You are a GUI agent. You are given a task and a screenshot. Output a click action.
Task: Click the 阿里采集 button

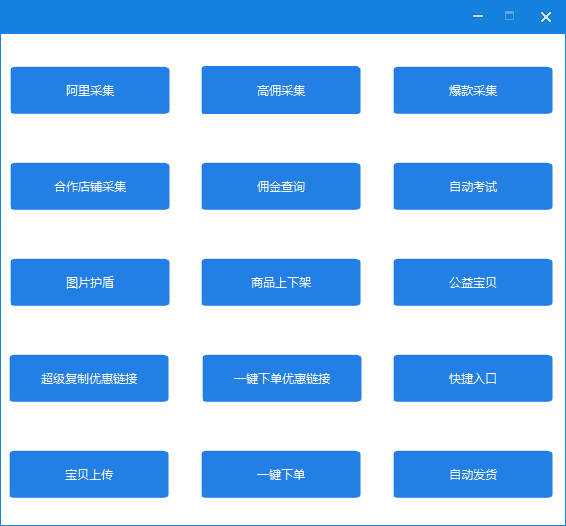(90, 90)
